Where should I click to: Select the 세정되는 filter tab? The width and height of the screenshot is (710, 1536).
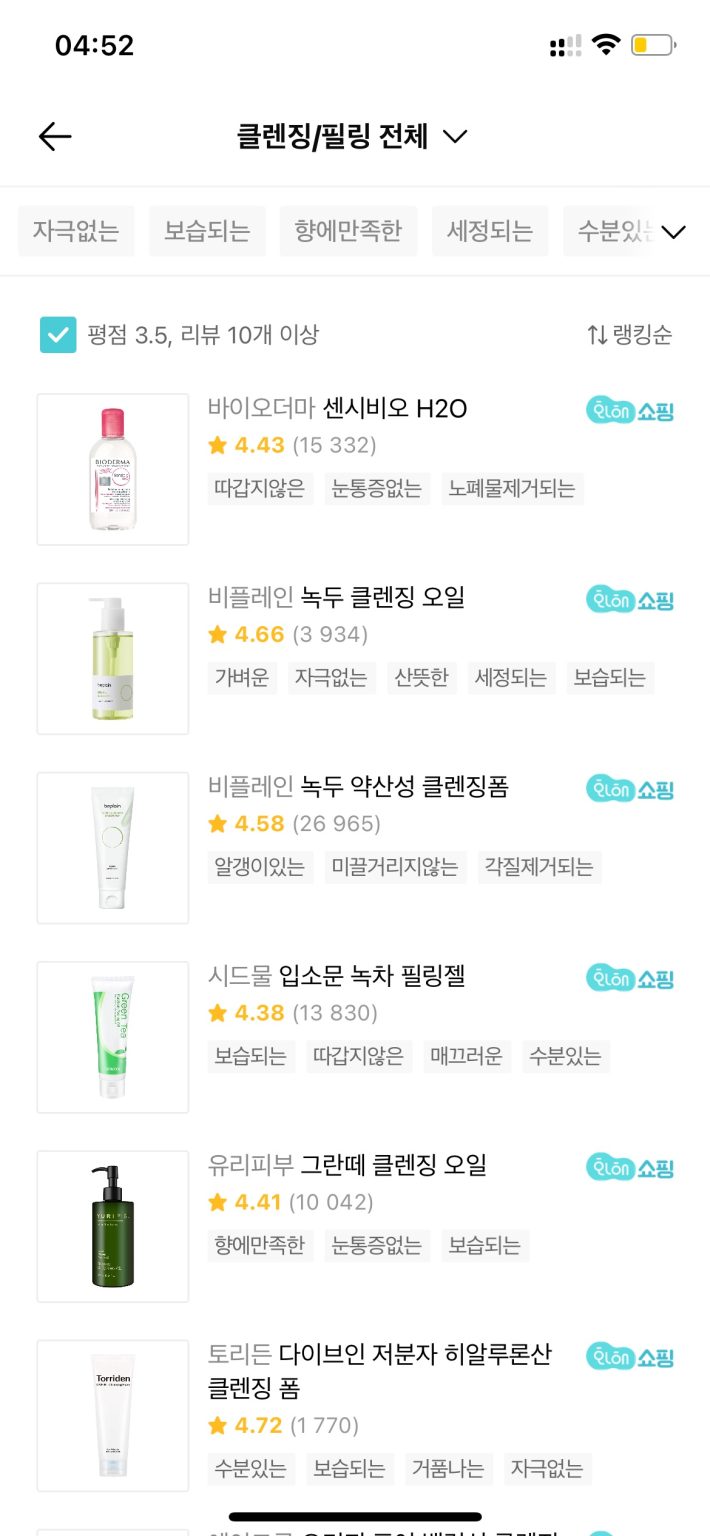491,231
